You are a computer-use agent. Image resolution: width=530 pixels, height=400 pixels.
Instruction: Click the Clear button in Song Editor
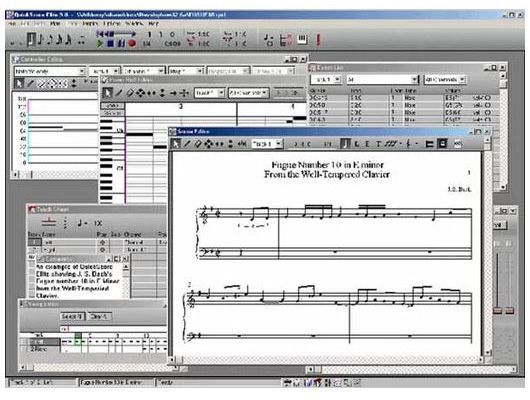point(99,316)
